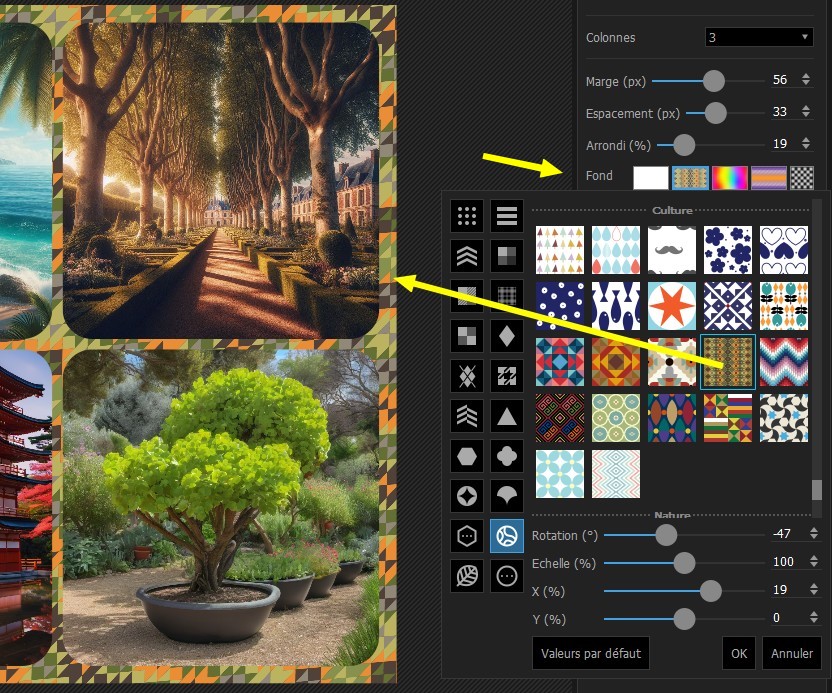This screenshot has height=693, width=832.
Task: Click the pattern list scrollbar
Action: tap(817, 489)
